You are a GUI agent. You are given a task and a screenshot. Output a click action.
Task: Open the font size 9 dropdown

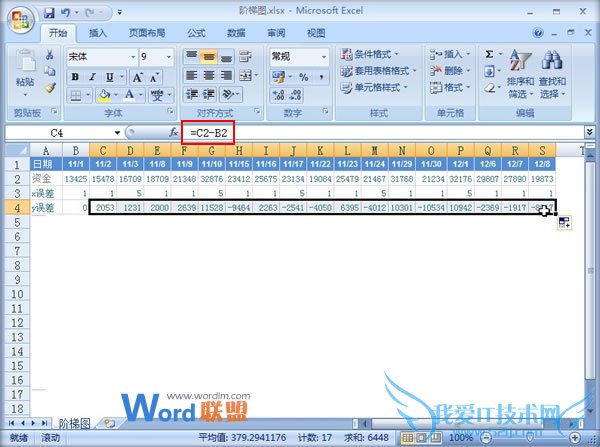coord(169,57)
